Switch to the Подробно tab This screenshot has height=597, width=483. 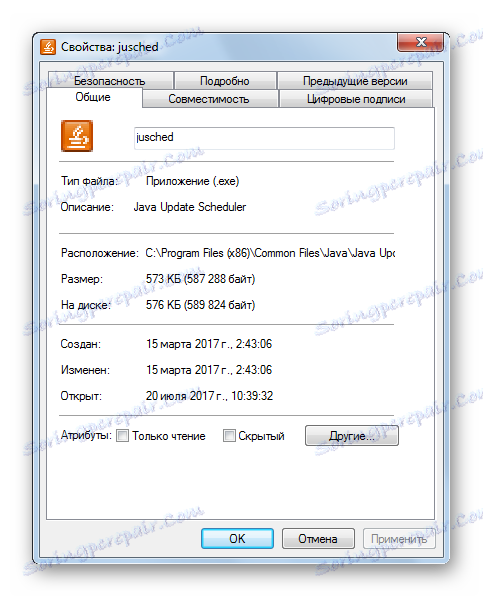click(225, 81)
